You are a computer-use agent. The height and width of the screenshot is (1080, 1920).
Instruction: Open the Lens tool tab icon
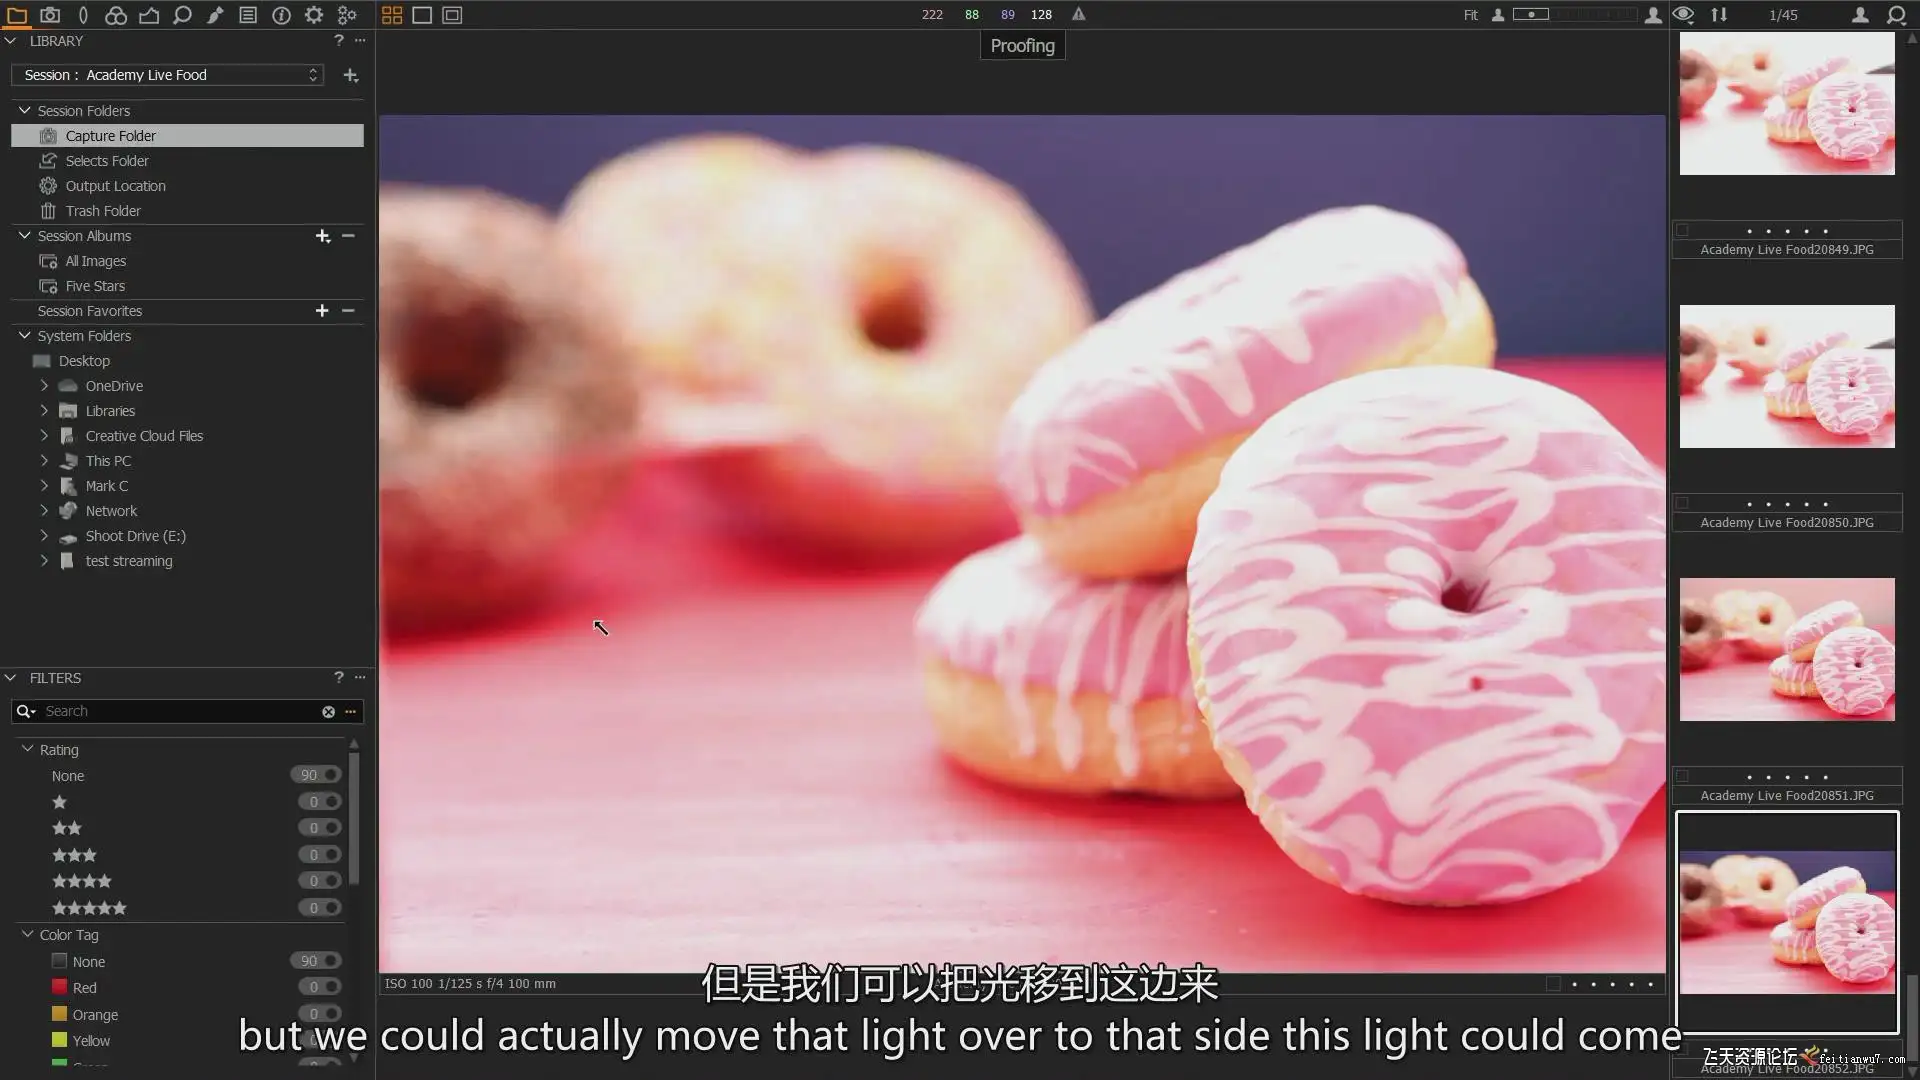tap(83, 15)
